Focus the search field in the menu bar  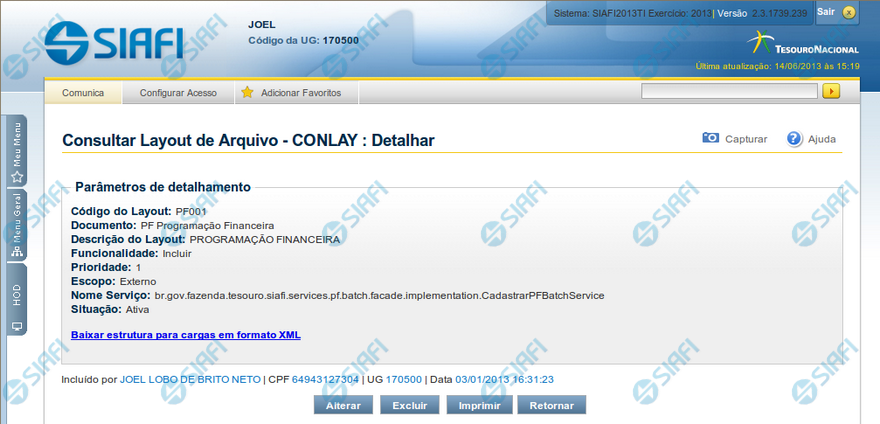[x=729, y=91]
